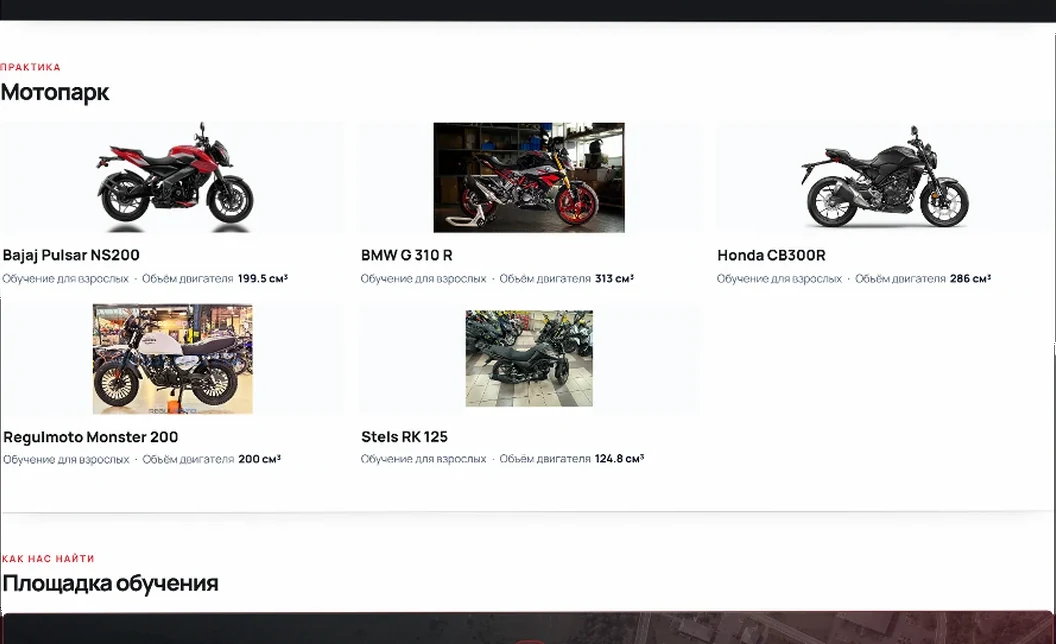1056x644 pixels.
Task: Click 'Обучение для взрослых' under Bajaj Pulsar NS200
Action: (65, 278)
